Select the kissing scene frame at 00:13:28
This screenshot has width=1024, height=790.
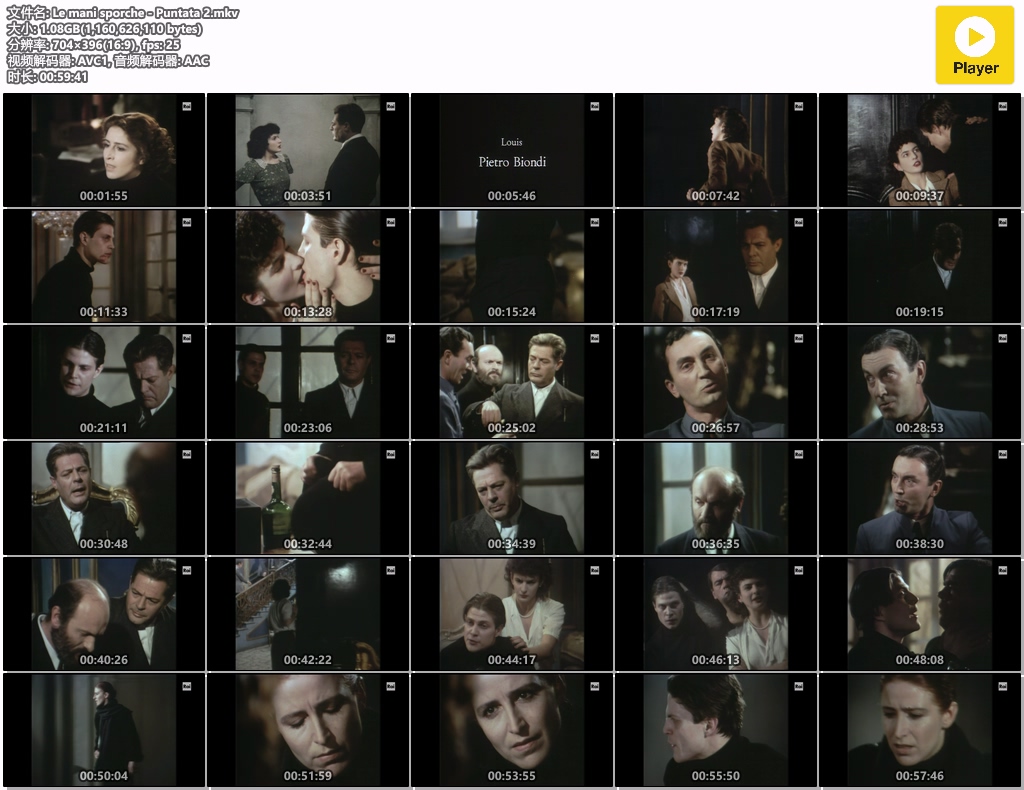pyautogui.click(x=308, y=266)
